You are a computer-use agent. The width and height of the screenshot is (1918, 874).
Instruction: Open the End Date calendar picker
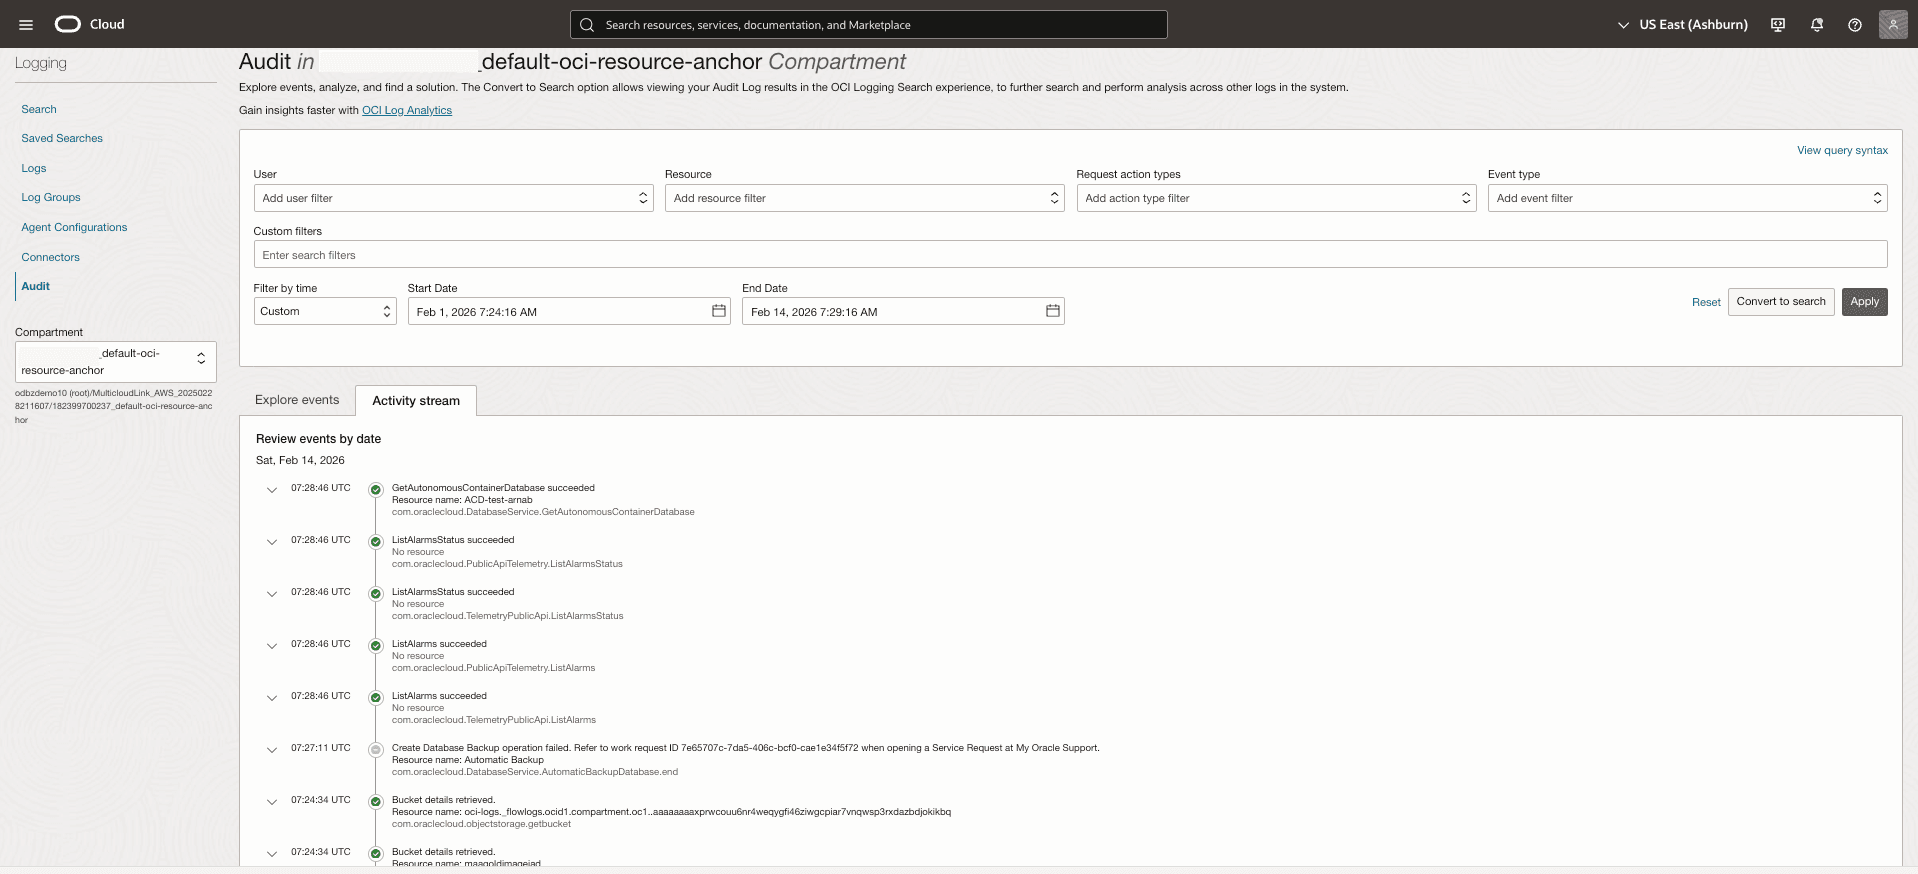click(1053, 311)
